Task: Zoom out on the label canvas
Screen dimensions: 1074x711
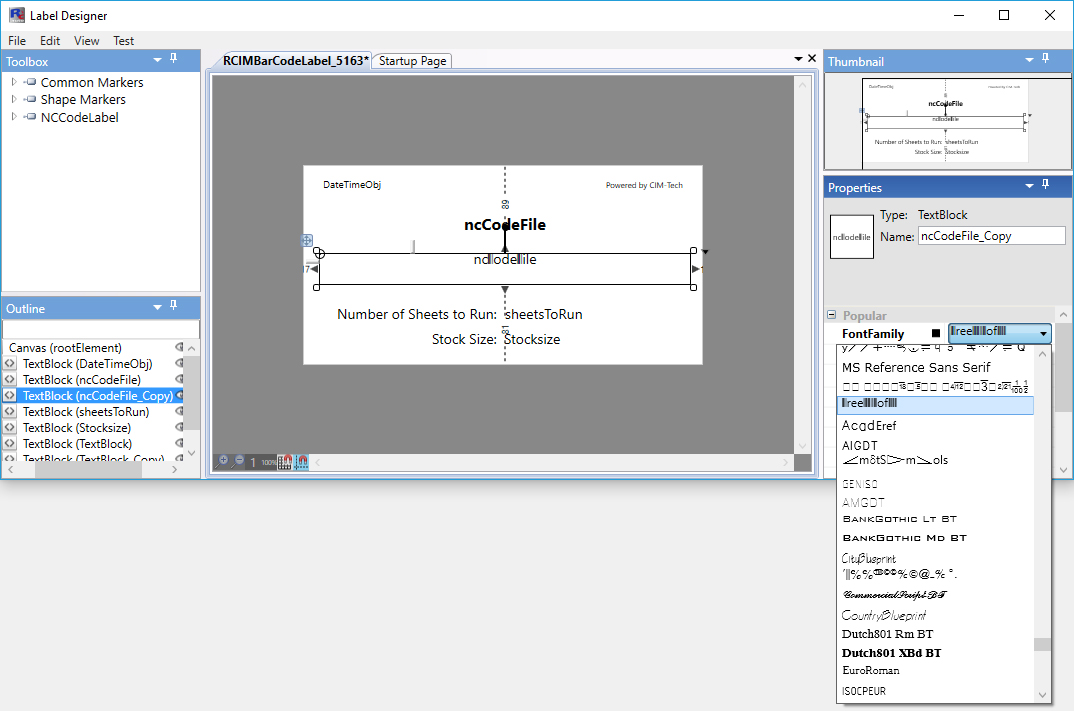Action: click(238, 462)
